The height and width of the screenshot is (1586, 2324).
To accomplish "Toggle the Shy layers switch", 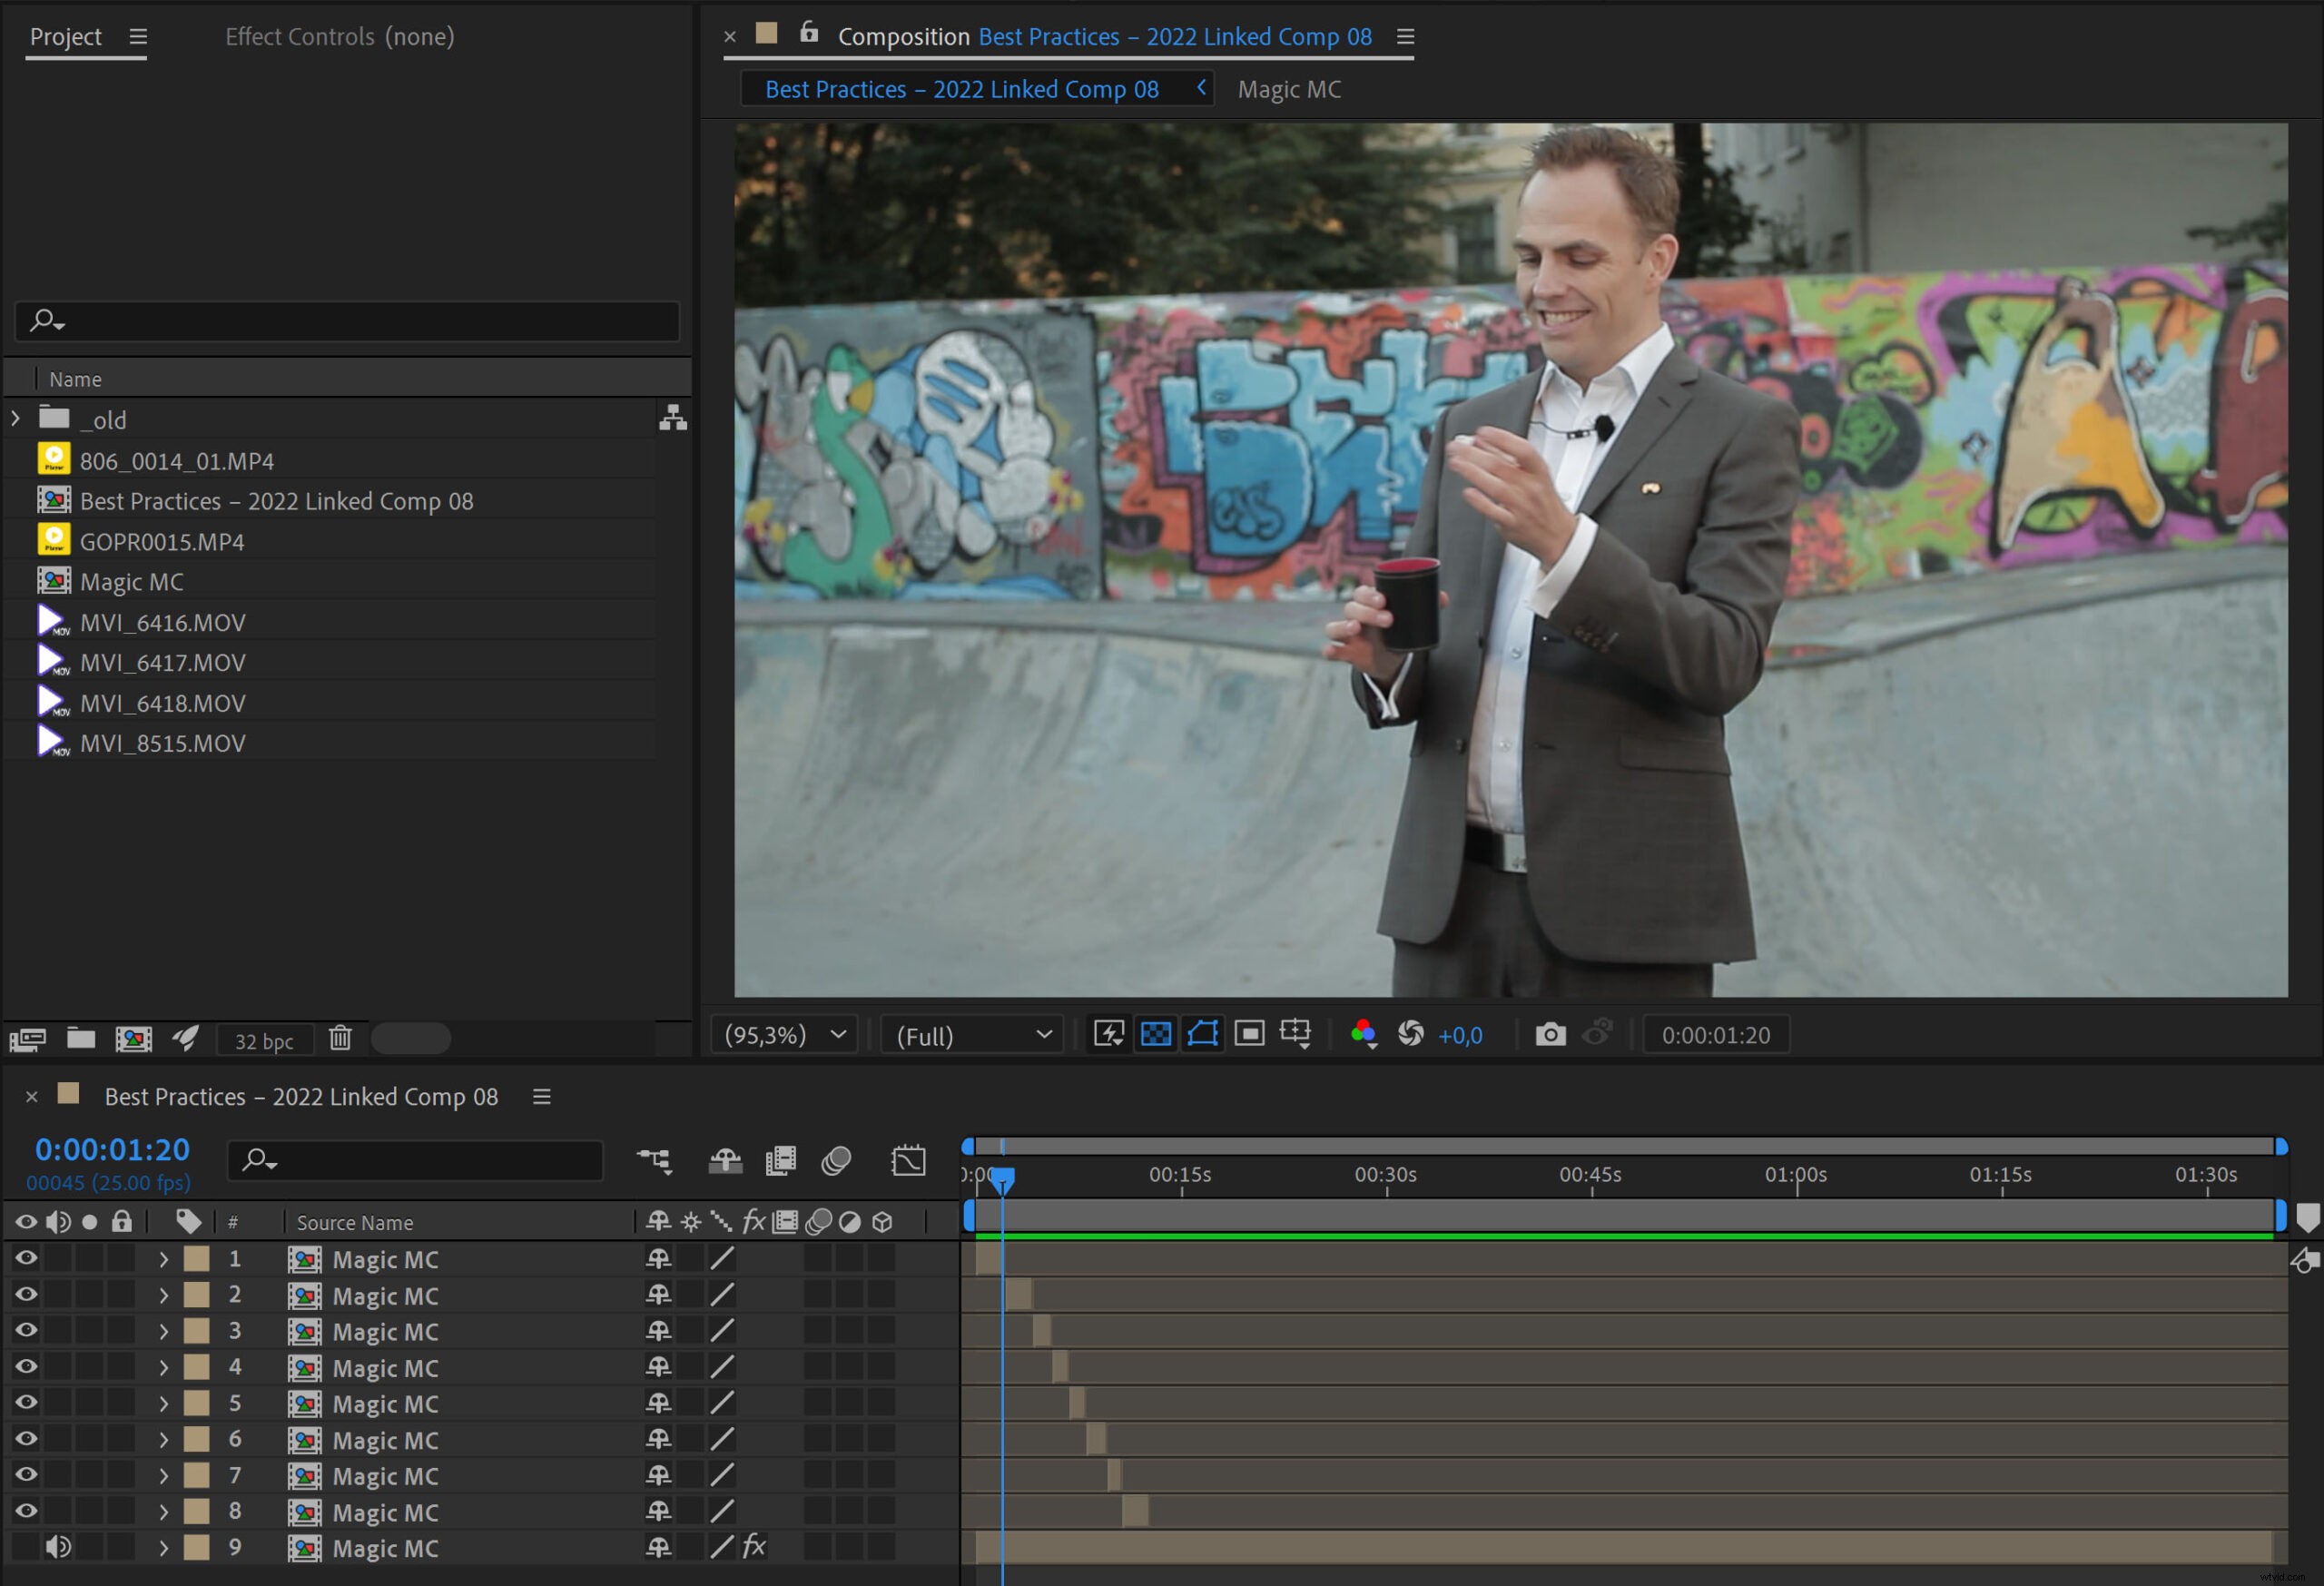I will click(x=725, y=1160).
